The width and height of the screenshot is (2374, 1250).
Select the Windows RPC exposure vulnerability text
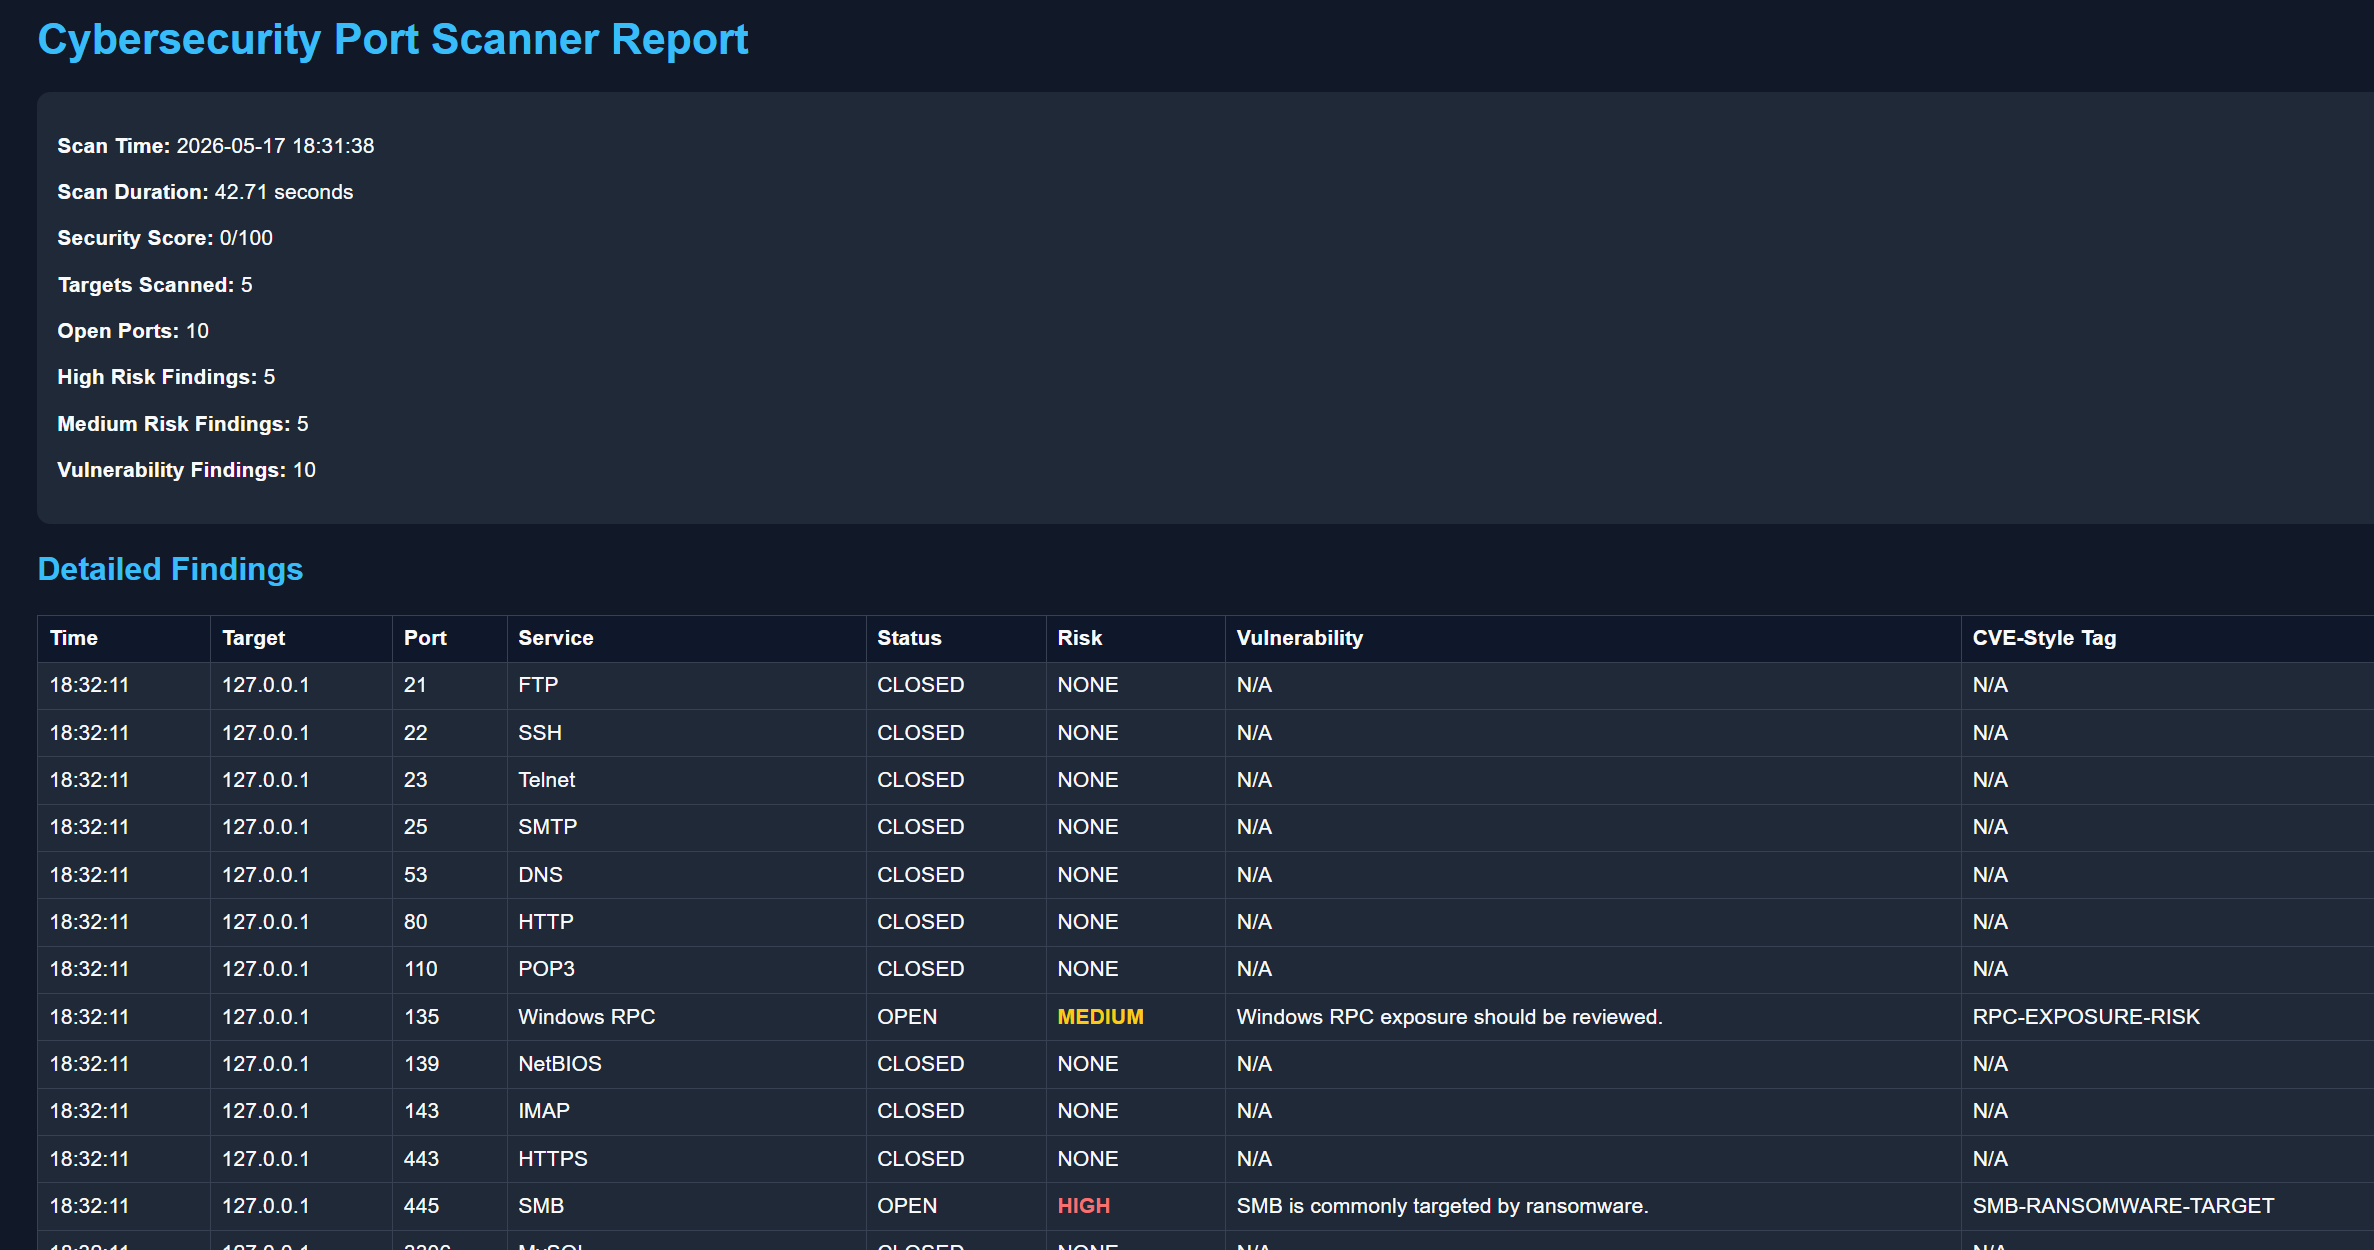pyautogui.click(x=1449, y=1017)
